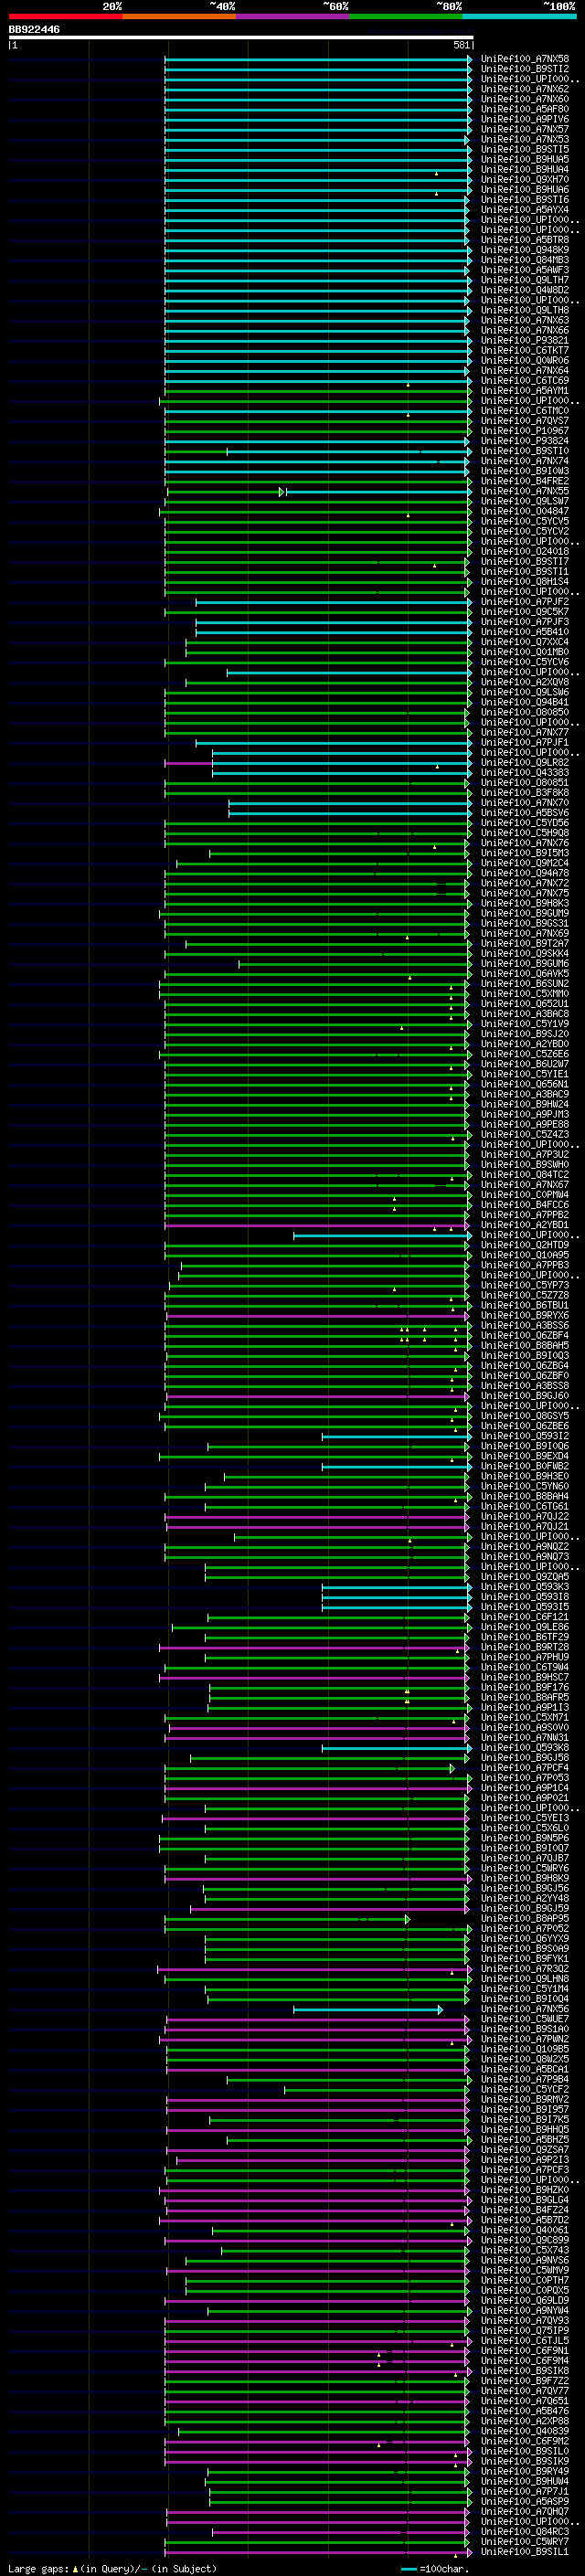Select the UniRef100_B9HUA5 label
The image size is (585, 2576).
[525, 159]
